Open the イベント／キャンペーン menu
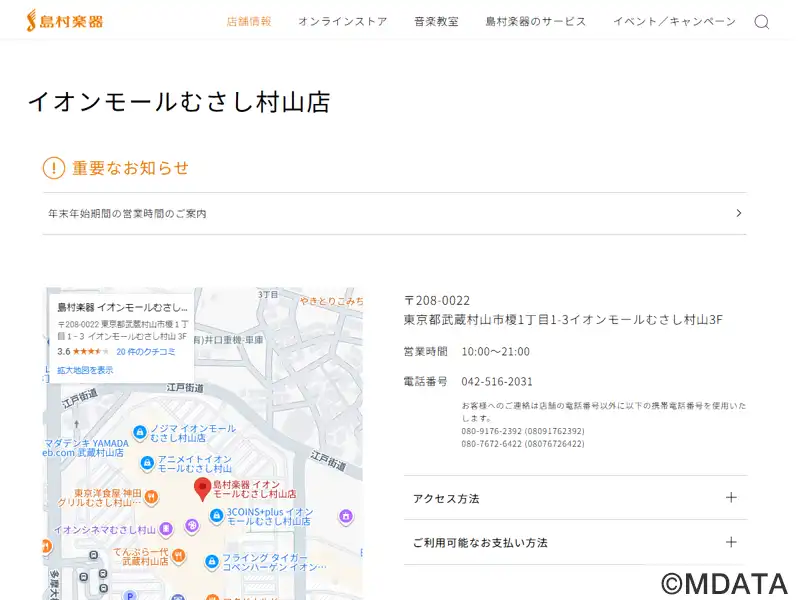 click(x=674, y=21)
